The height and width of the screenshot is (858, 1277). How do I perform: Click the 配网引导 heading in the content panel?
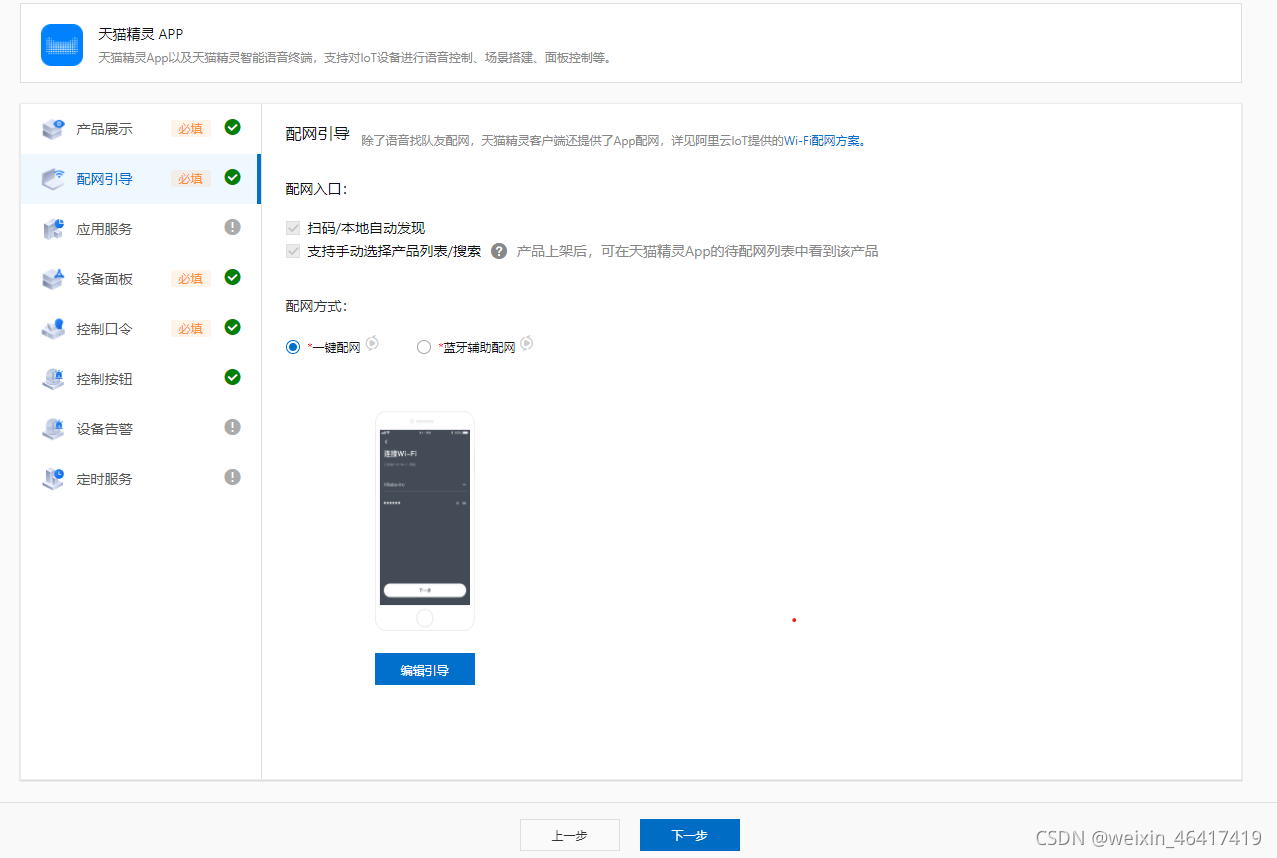pos(318,134)
